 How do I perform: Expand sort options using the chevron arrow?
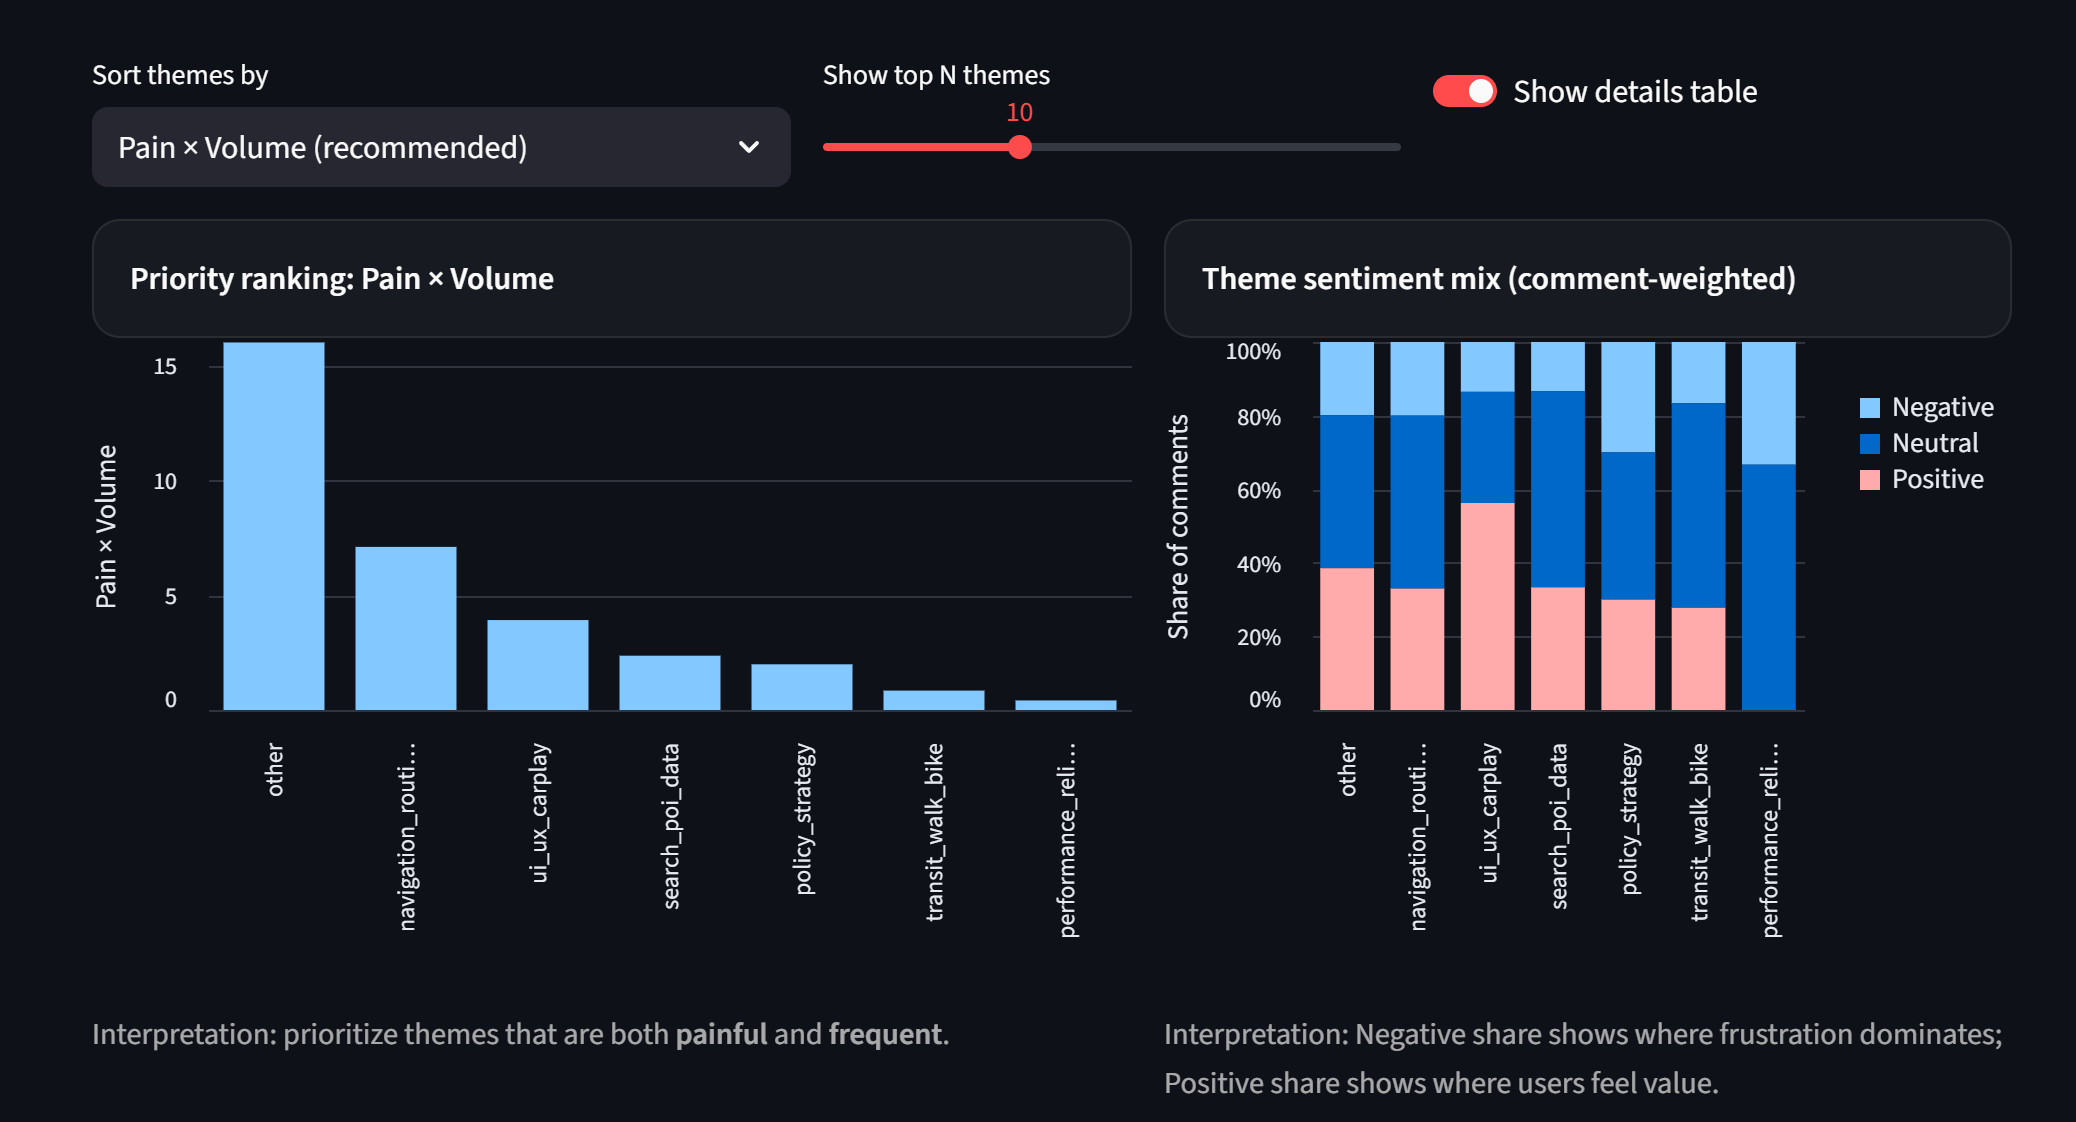[x=749, y=147]
